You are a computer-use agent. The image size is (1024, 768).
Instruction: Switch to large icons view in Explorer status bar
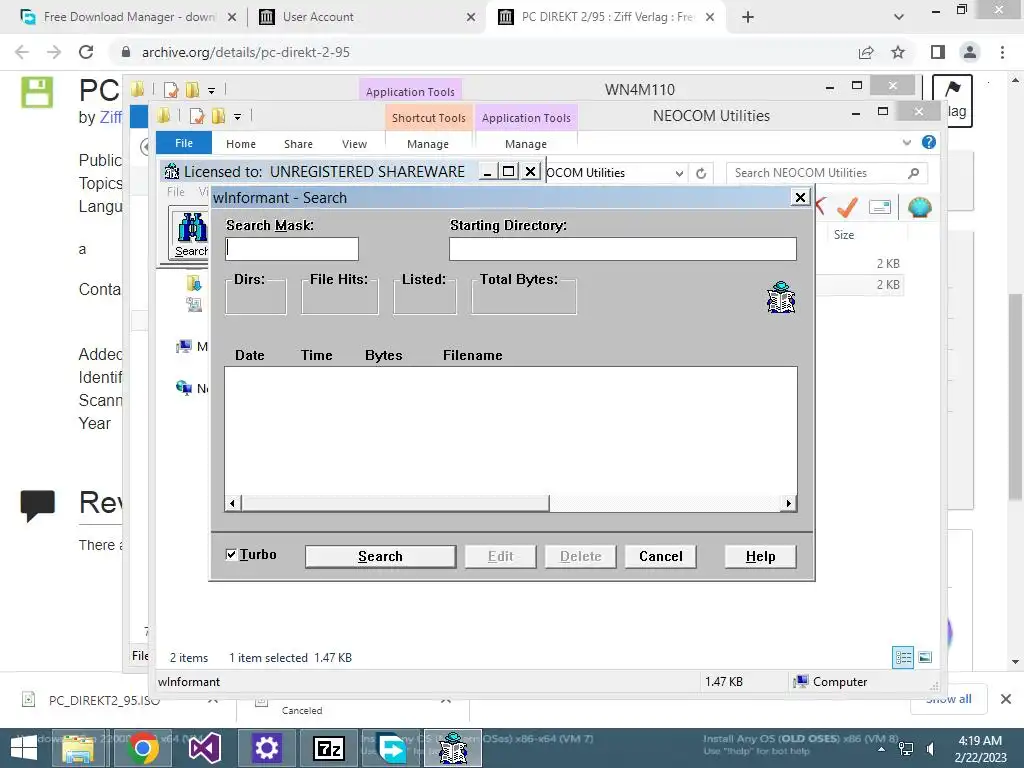point(925,657)
